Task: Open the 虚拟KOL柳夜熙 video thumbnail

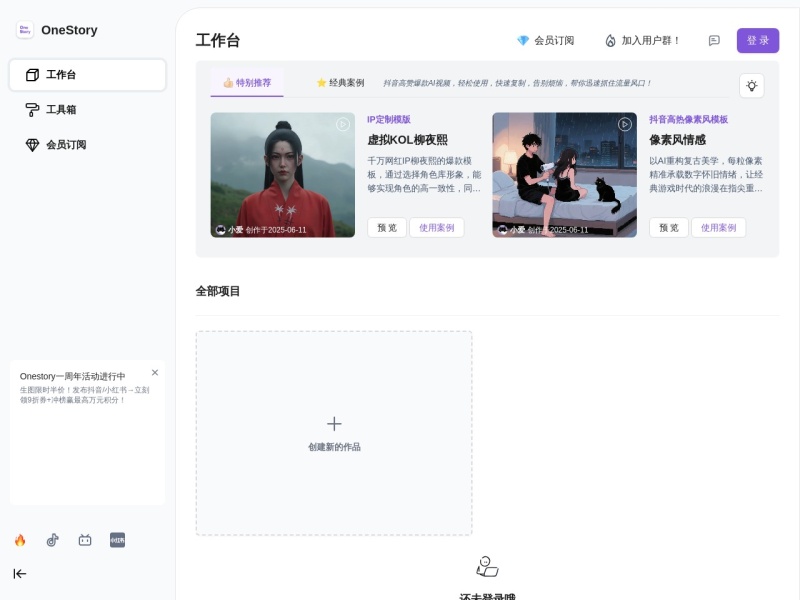Action: point(283,174)
